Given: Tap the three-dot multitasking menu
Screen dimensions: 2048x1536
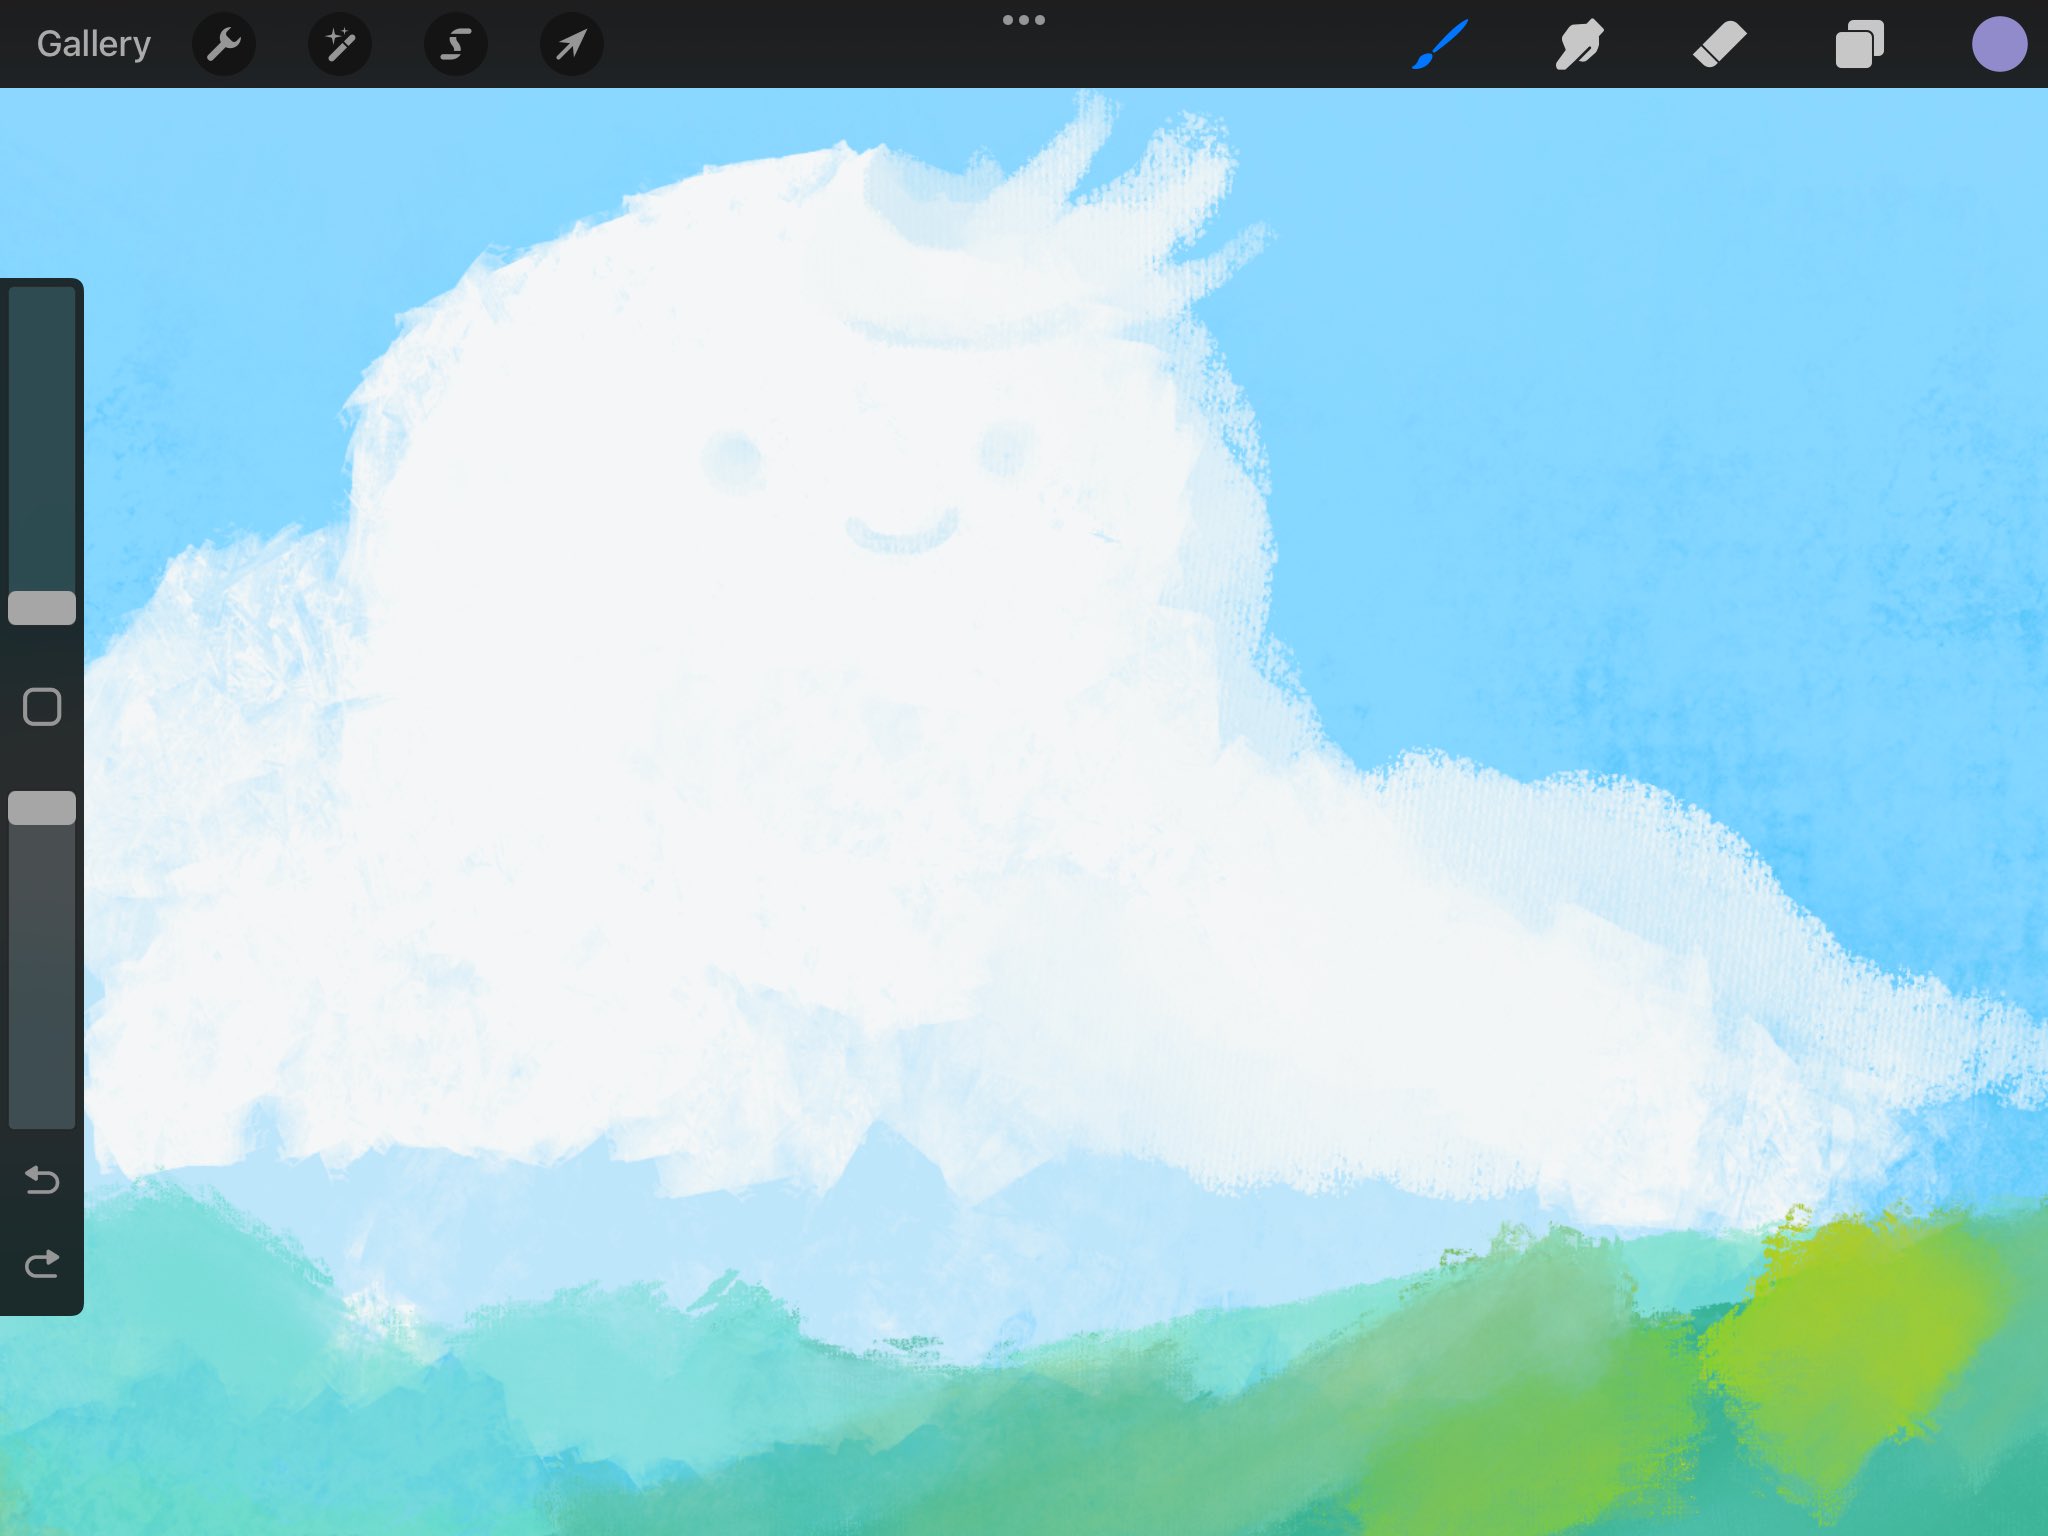Looking at the screenshot, I should (1023, 20).
